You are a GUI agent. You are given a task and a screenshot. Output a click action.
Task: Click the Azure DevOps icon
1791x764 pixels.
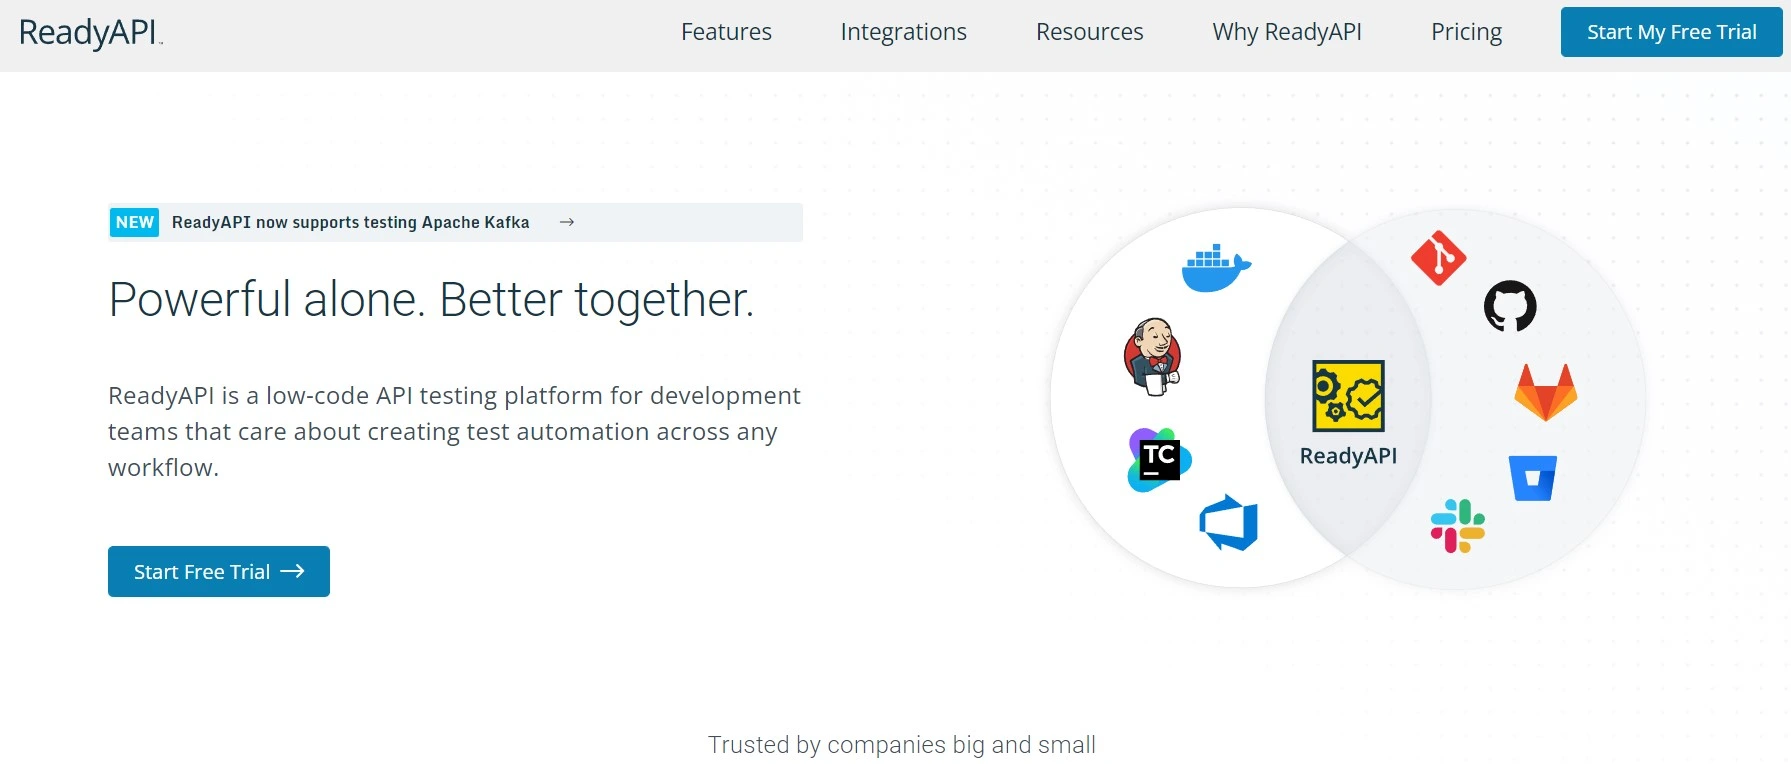1229,523
